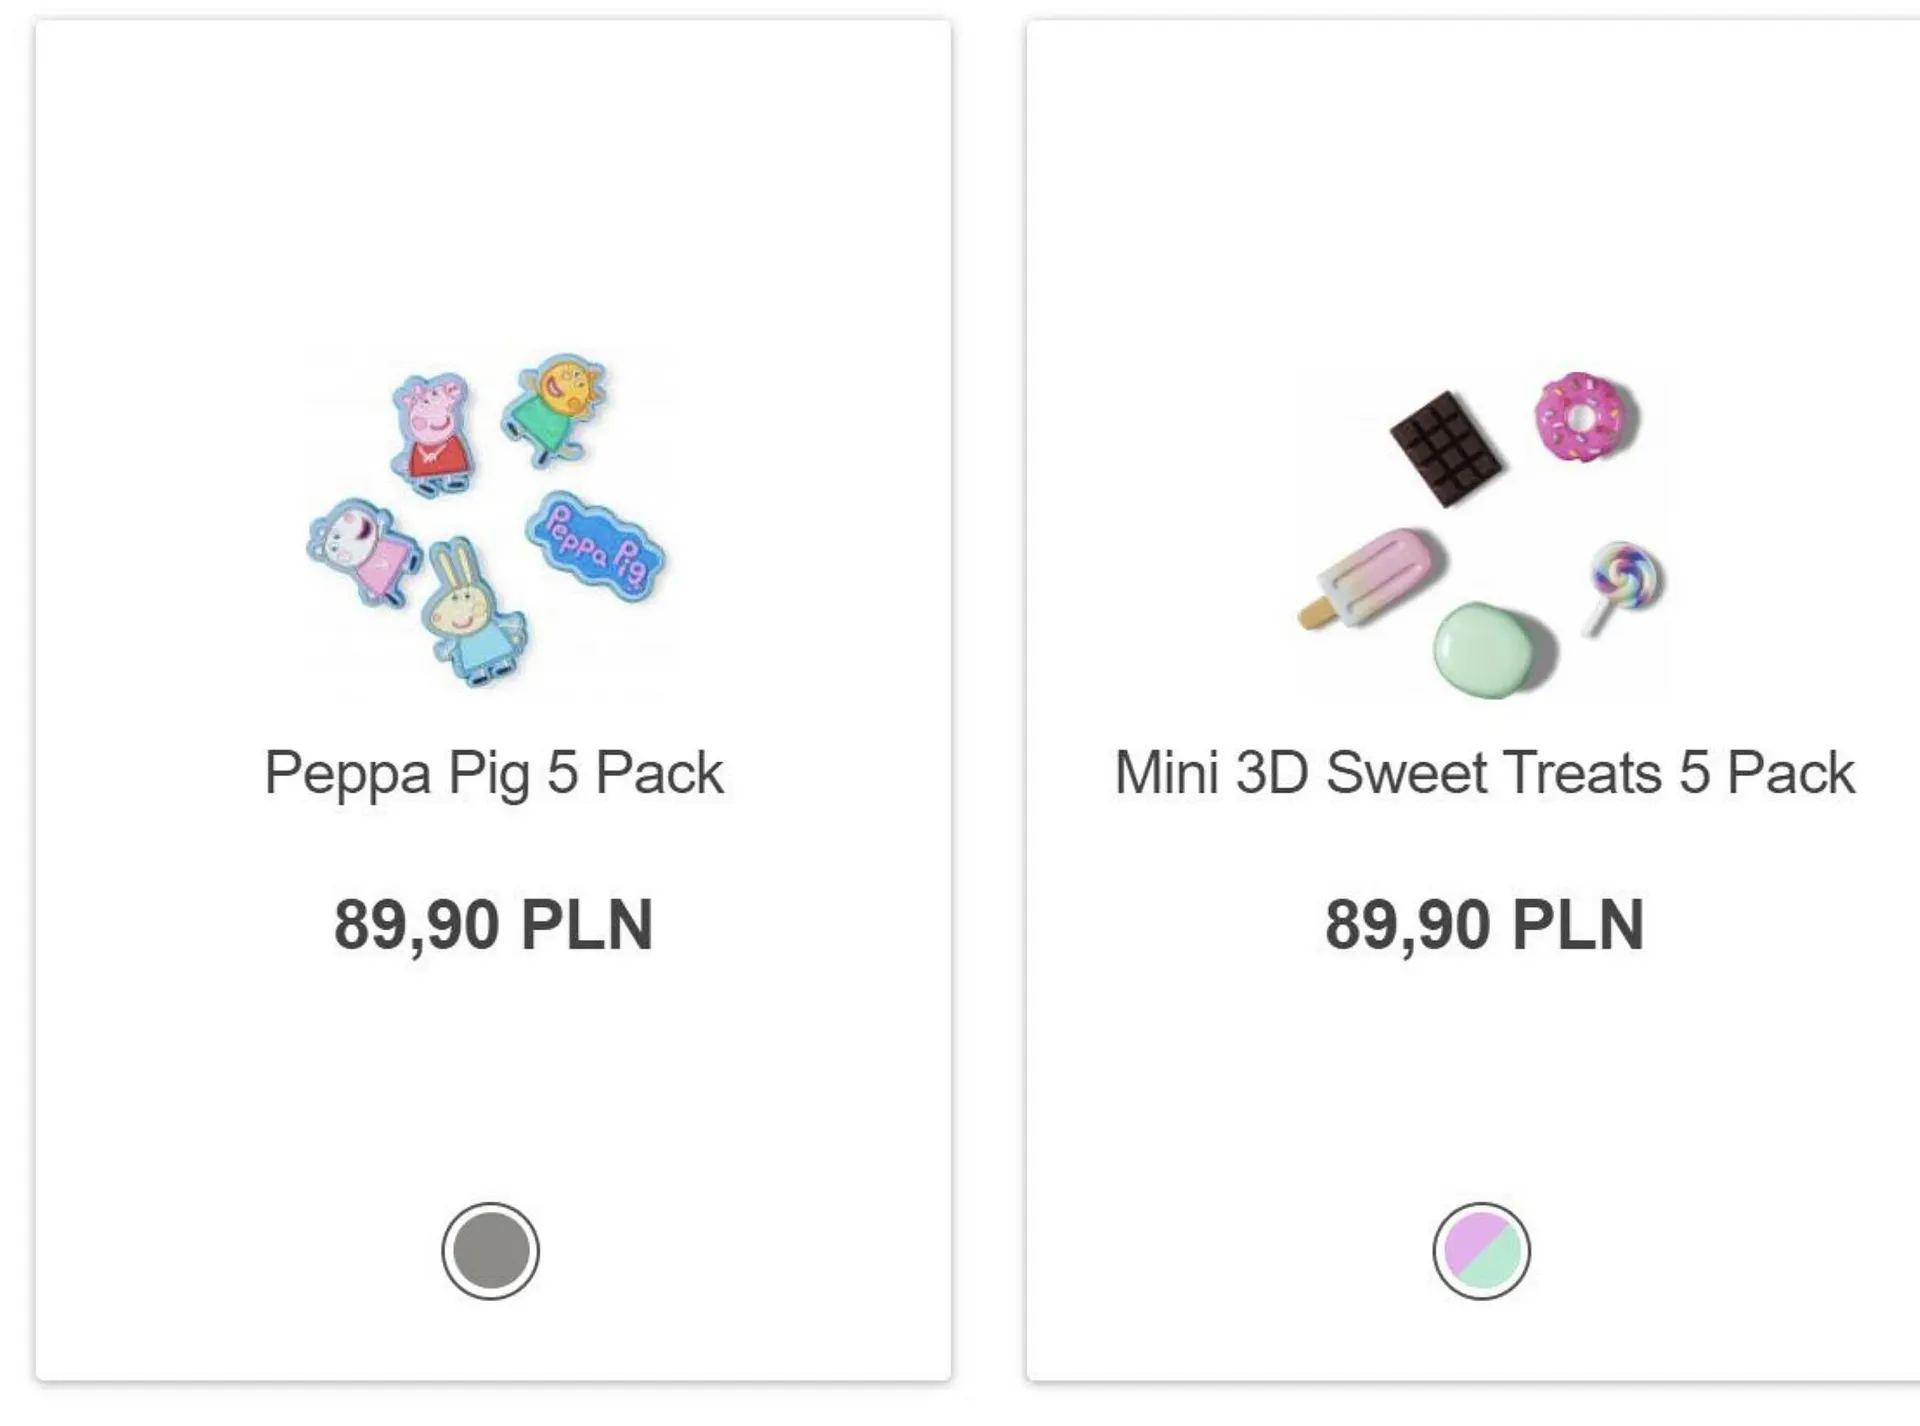This screenshot has width=1920, height=1426.
Task: Open the Mini 3D Sweet Treats 5 Pack link
Action: click(x=1484, y=773)
